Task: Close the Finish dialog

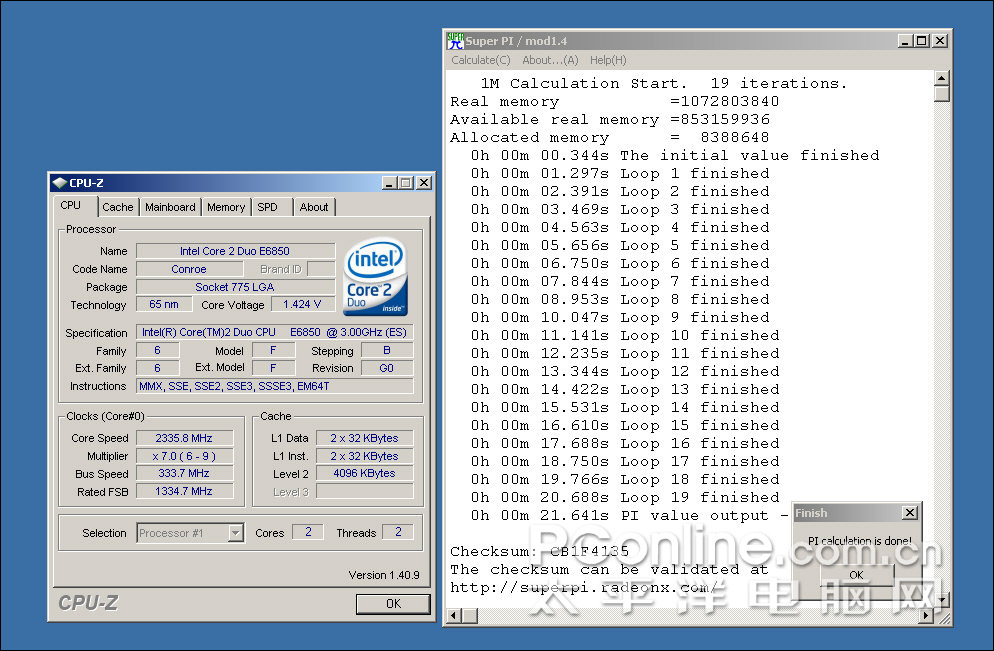Action: (x=910, y=513)
